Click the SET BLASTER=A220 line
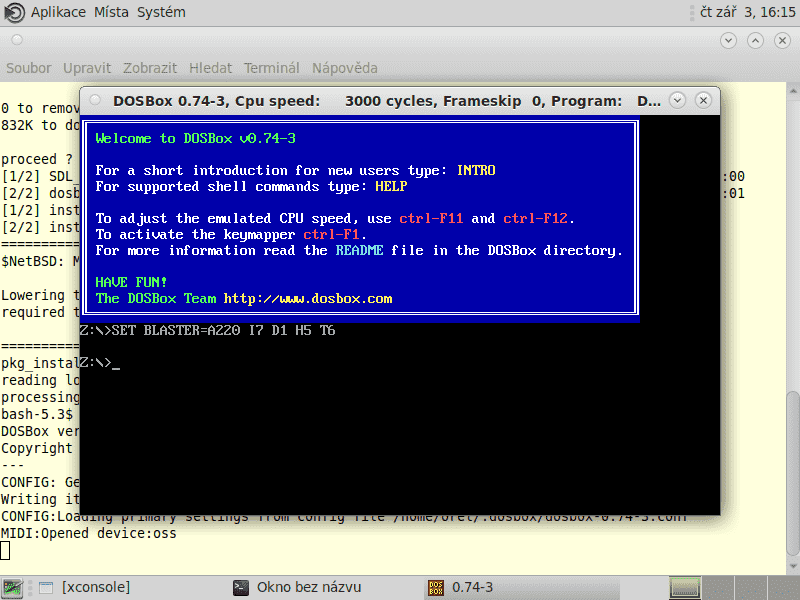The image size is (800, 600). pos(208,331)
